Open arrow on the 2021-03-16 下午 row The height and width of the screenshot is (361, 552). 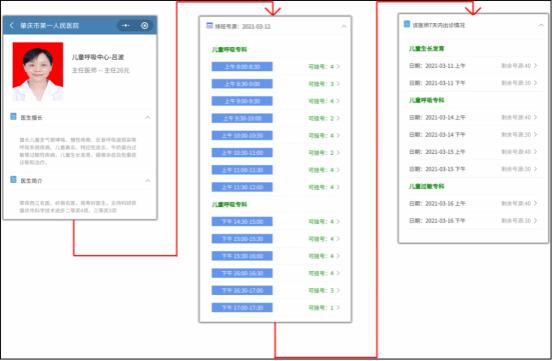535,220
